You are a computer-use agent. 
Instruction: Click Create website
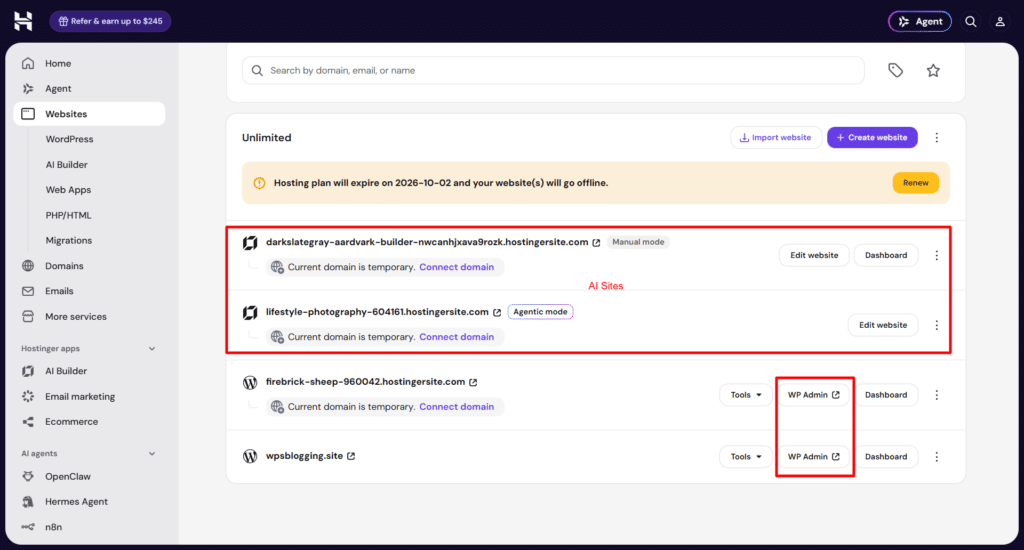pos(872,138)
